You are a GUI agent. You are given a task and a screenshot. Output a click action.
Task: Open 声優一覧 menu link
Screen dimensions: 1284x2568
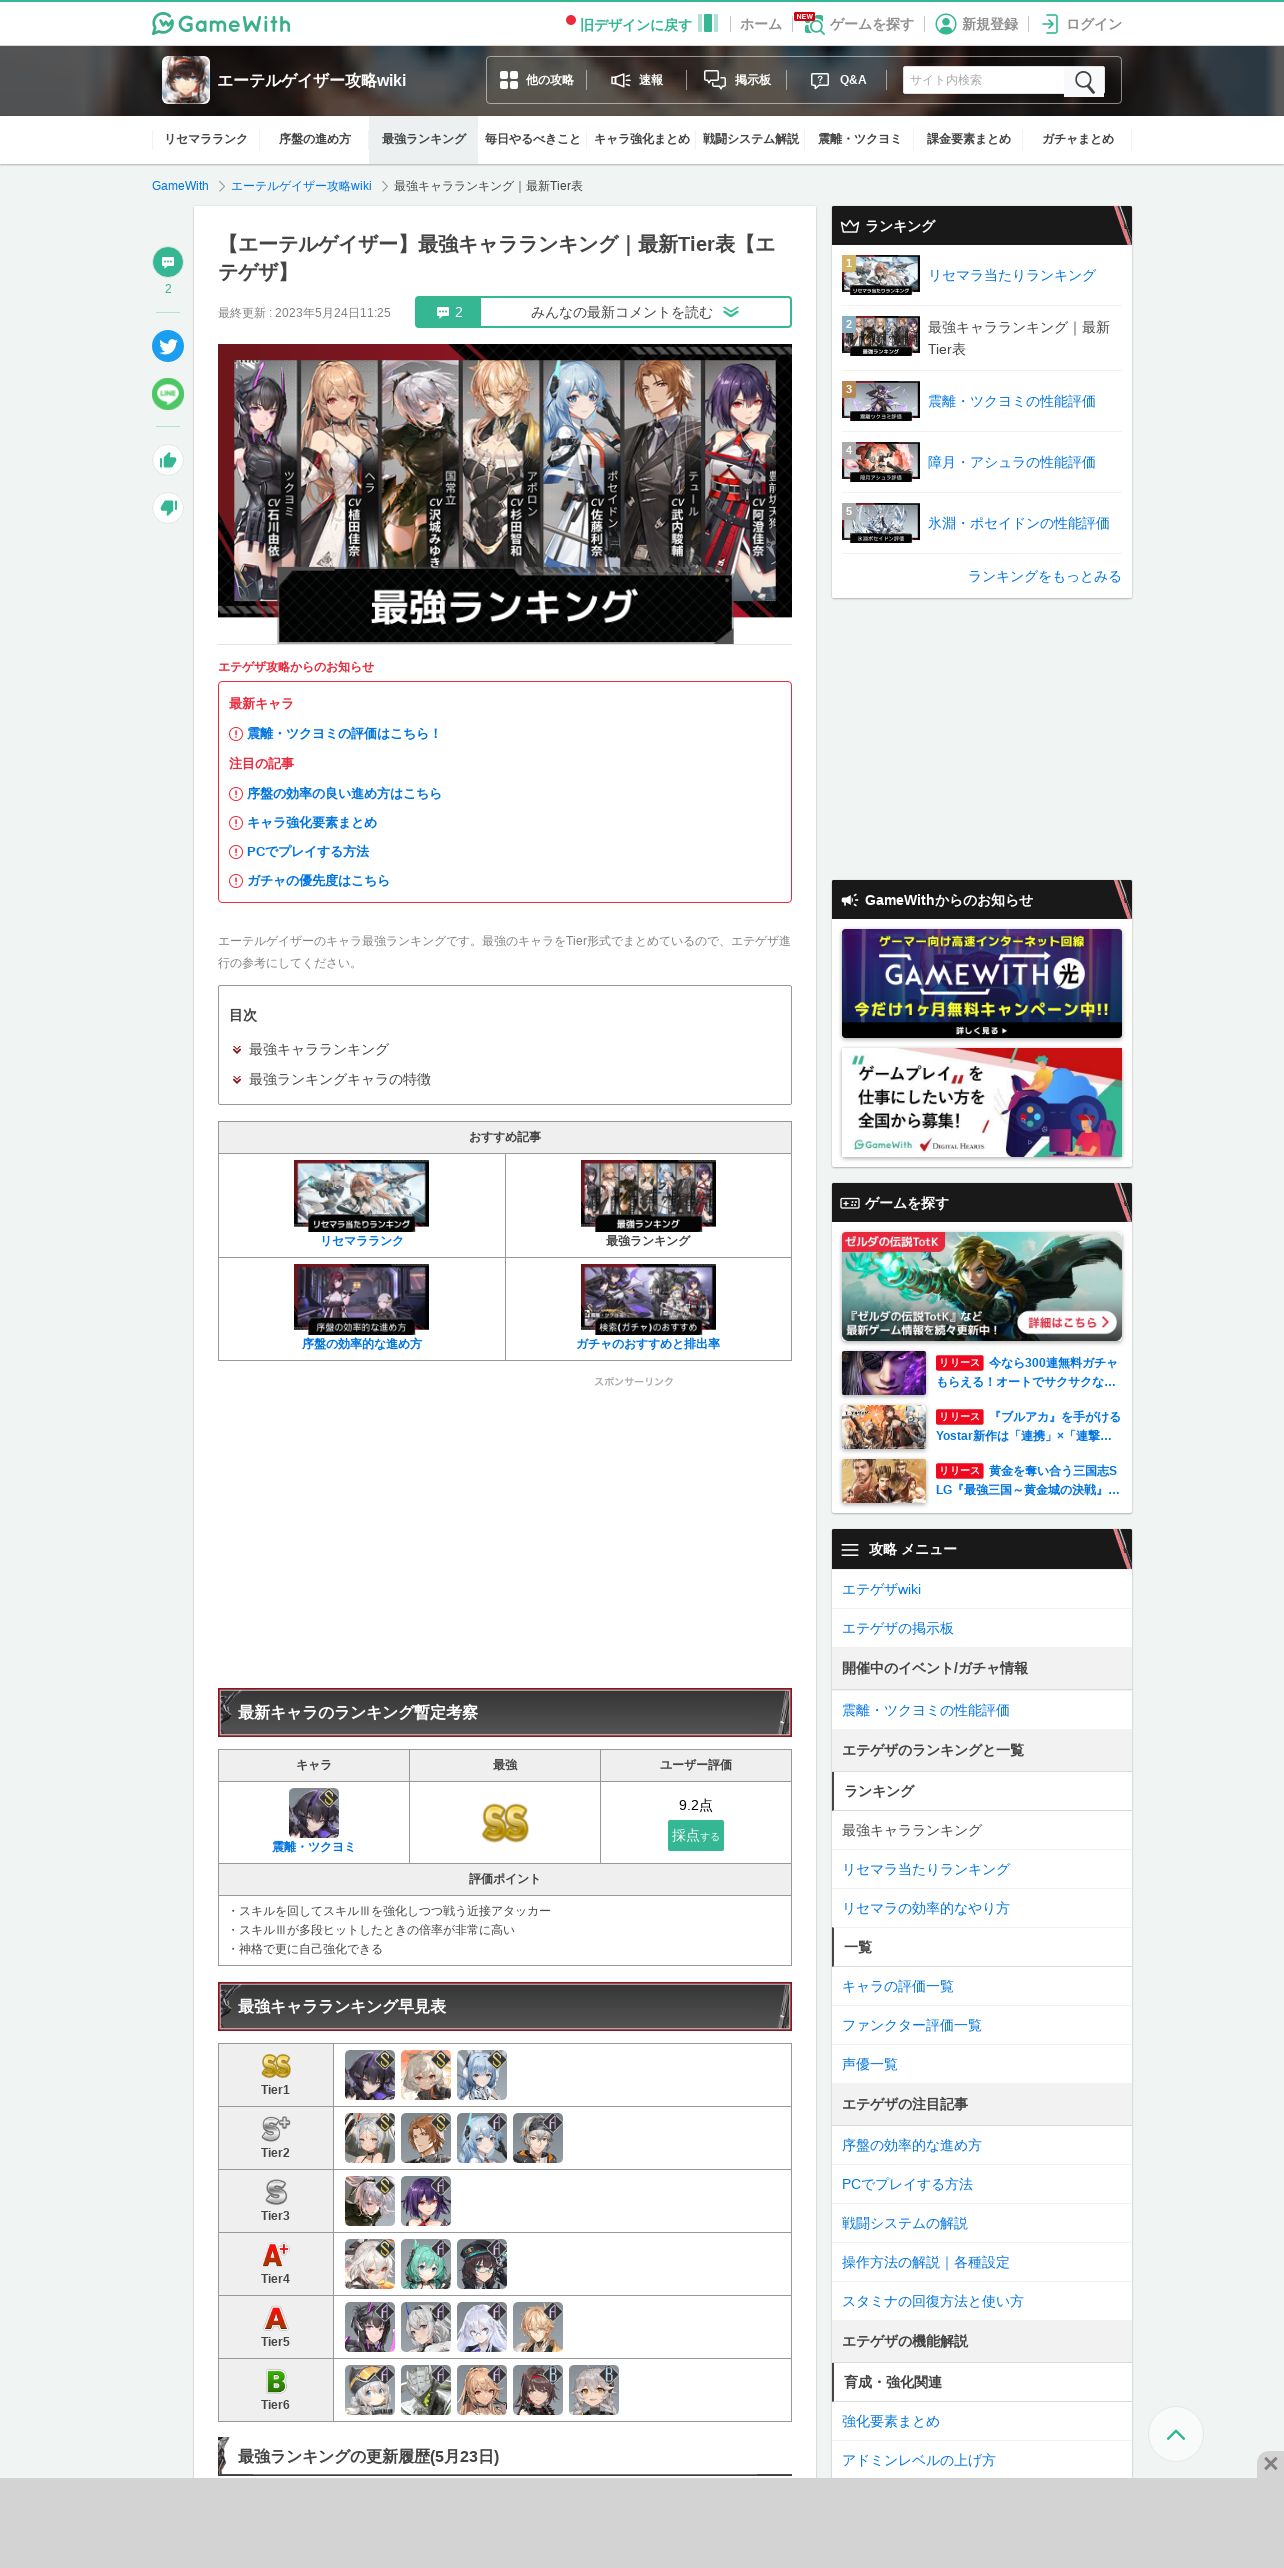869,2064
